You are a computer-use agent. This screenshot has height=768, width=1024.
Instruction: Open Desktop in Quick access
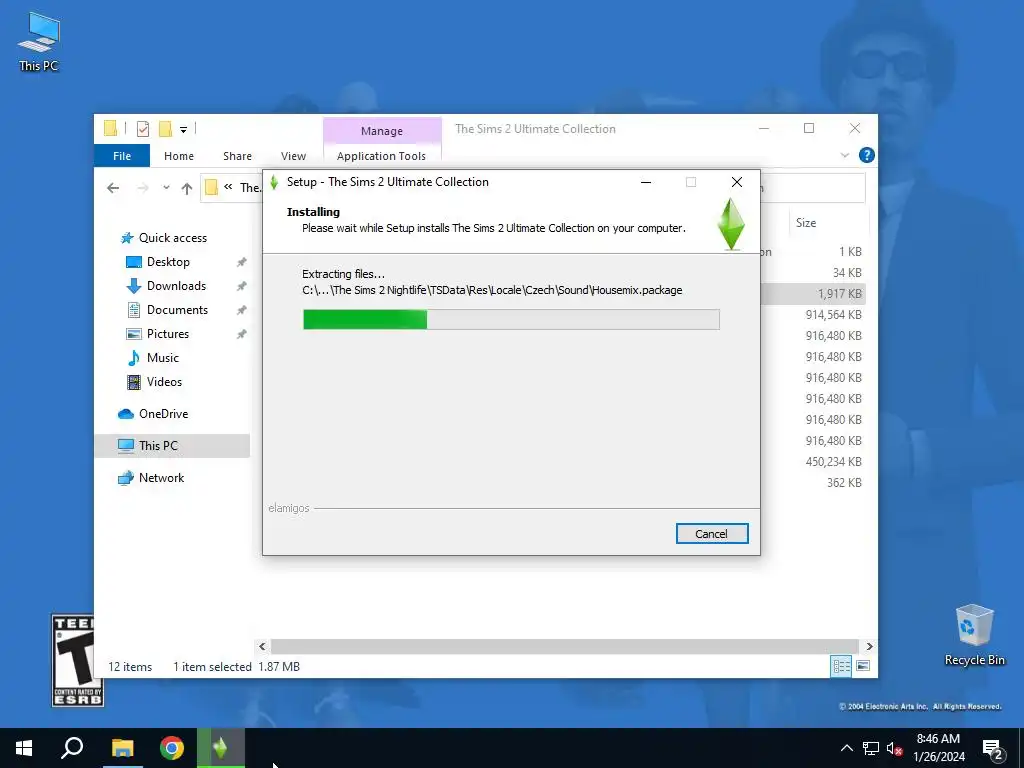coord(168,262)
